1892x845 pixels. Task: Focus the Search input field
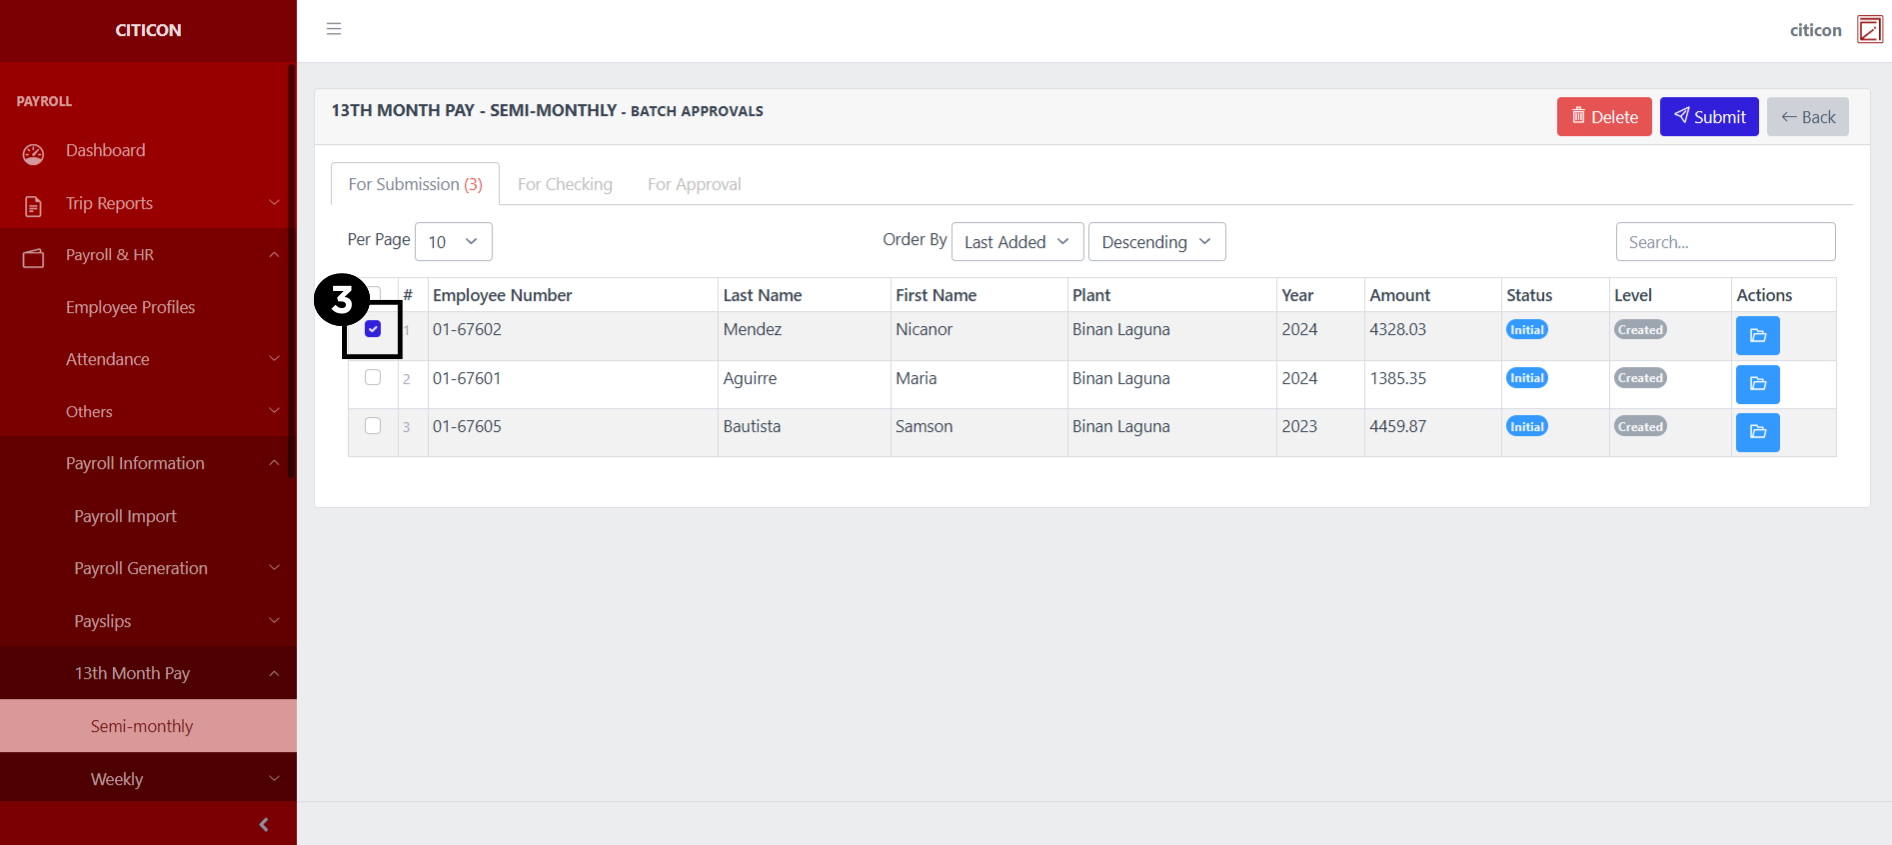1725,242
